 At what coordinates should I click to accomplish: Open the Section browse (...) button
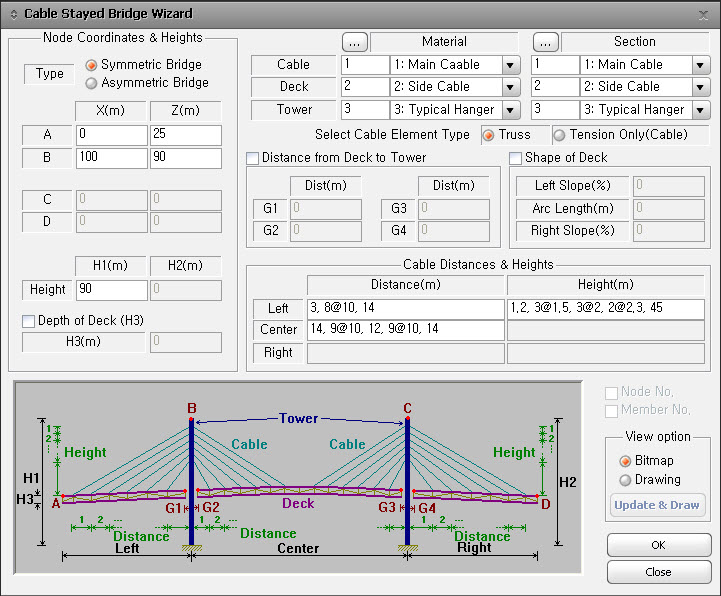(545, 42)
